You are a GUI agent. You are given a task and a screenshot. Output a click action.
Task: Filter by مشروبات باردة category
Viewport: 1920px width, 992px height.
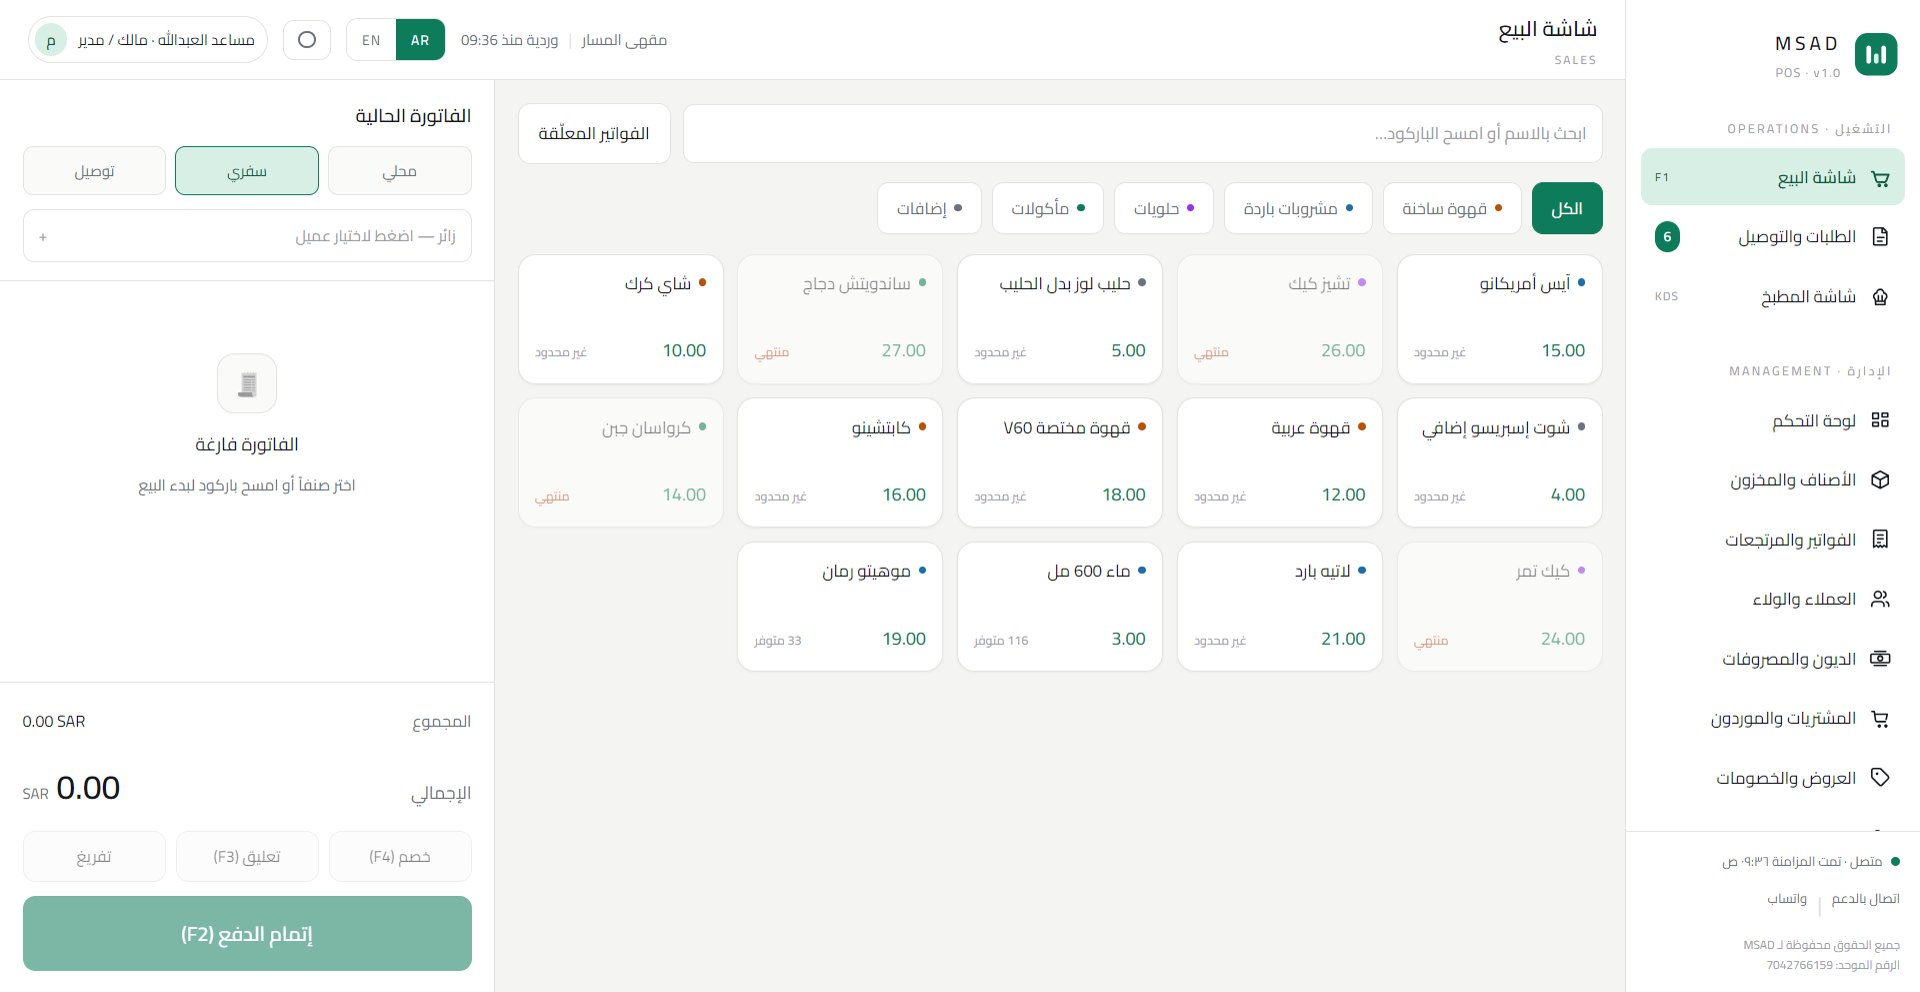click(1298, 208)
